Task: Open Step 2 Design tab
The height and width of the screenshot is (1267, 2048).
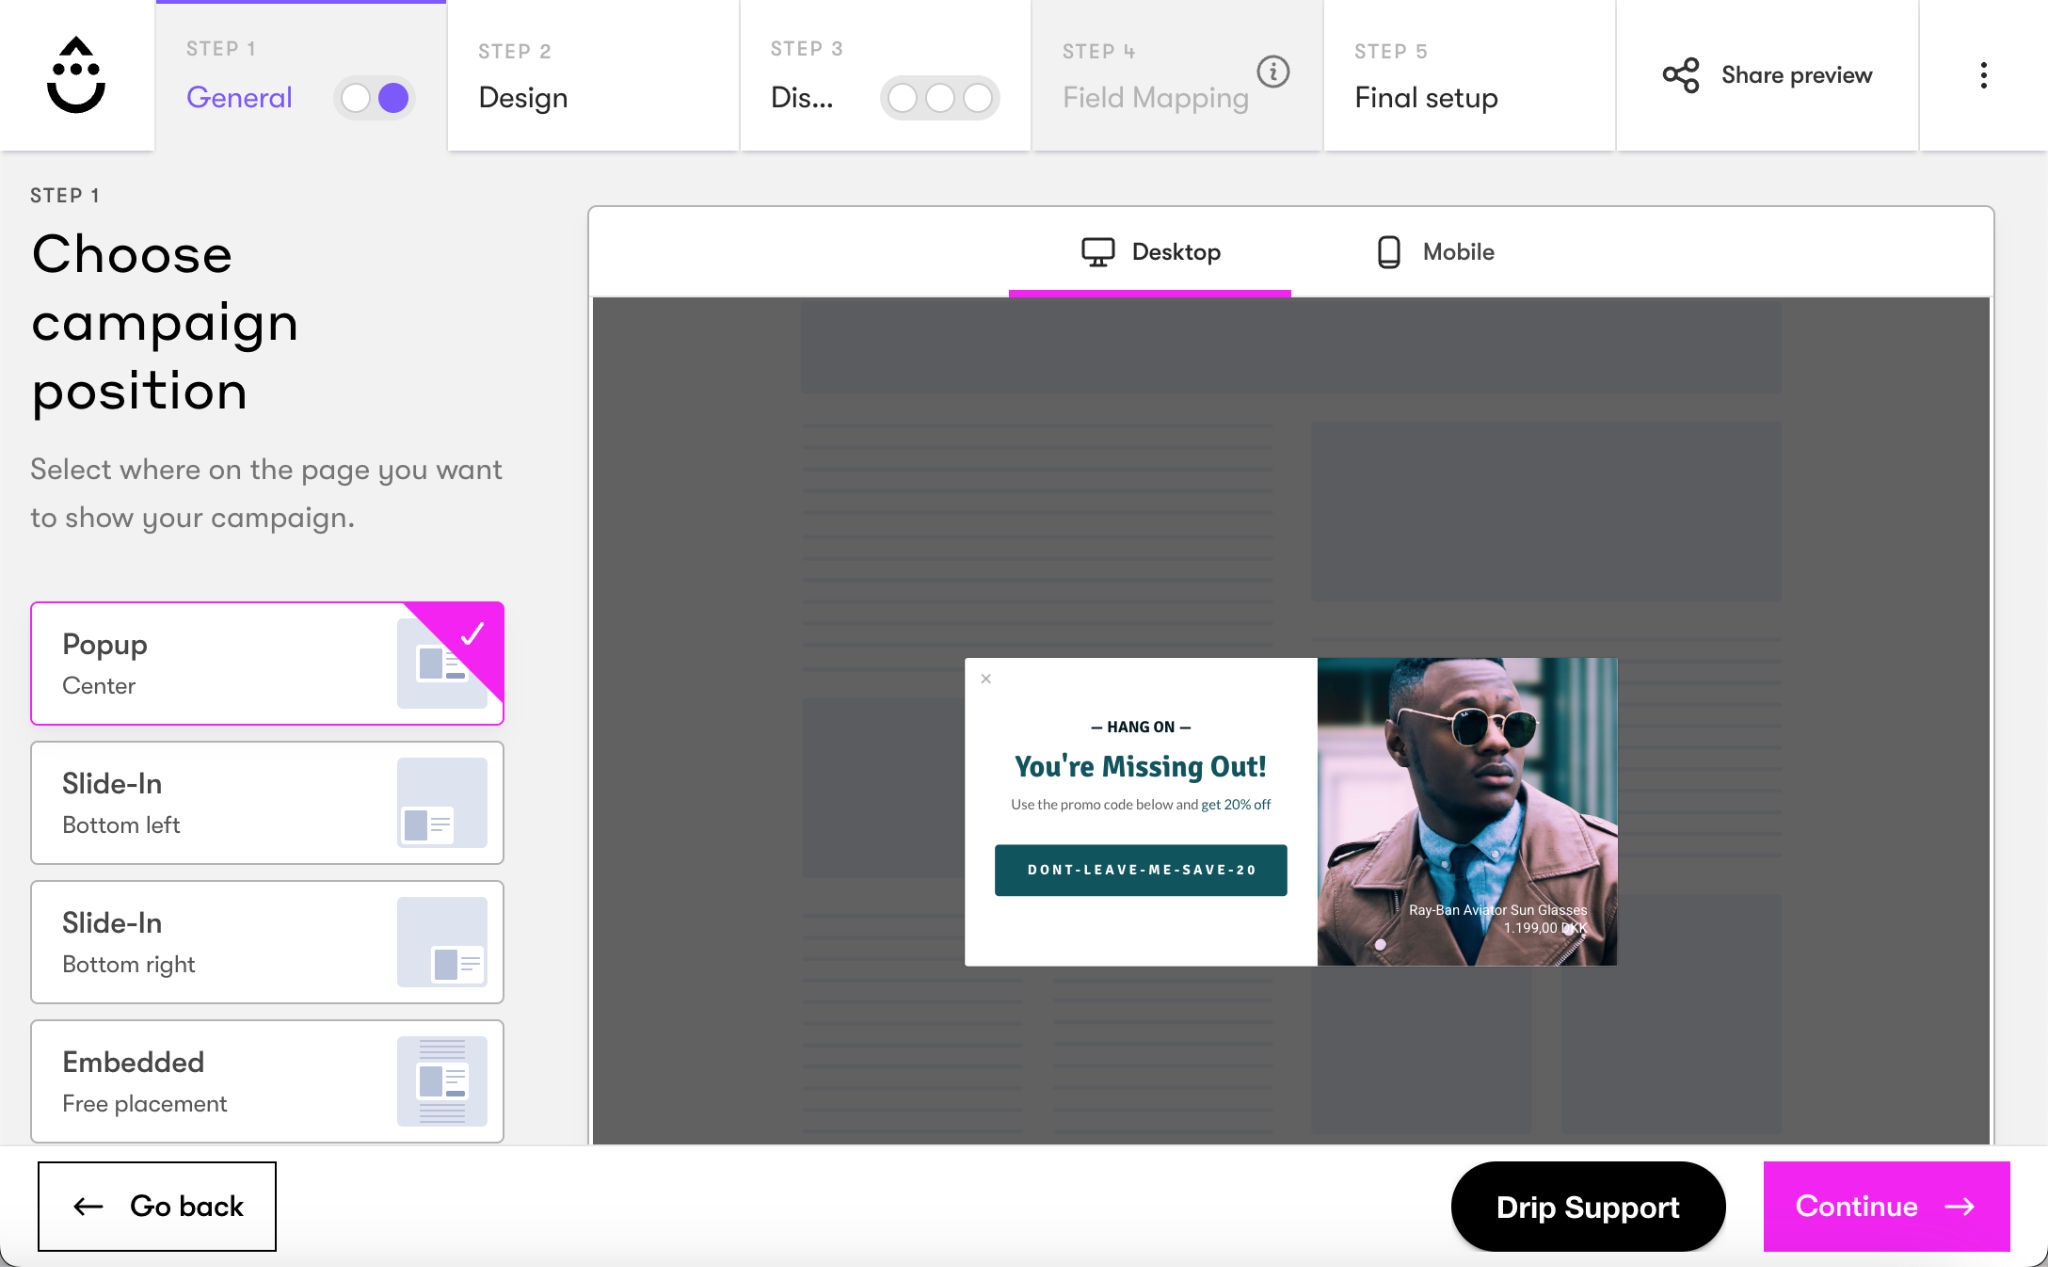Action: tap(592, 76)
